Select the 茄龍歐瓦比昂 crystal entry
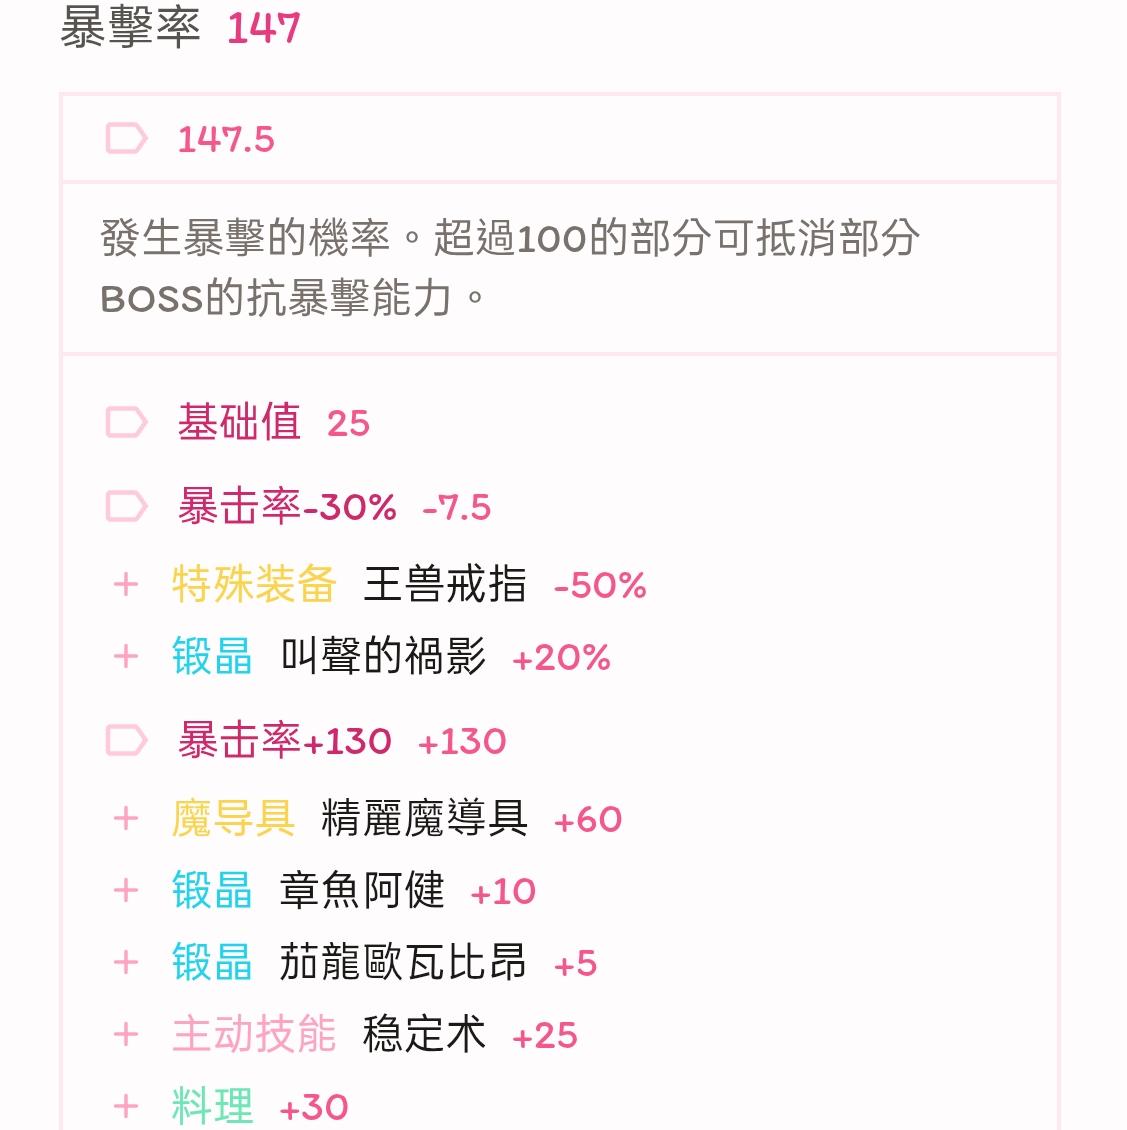Image resolution: width=1127 pixels, height=1130 pixels. [403, 963]
